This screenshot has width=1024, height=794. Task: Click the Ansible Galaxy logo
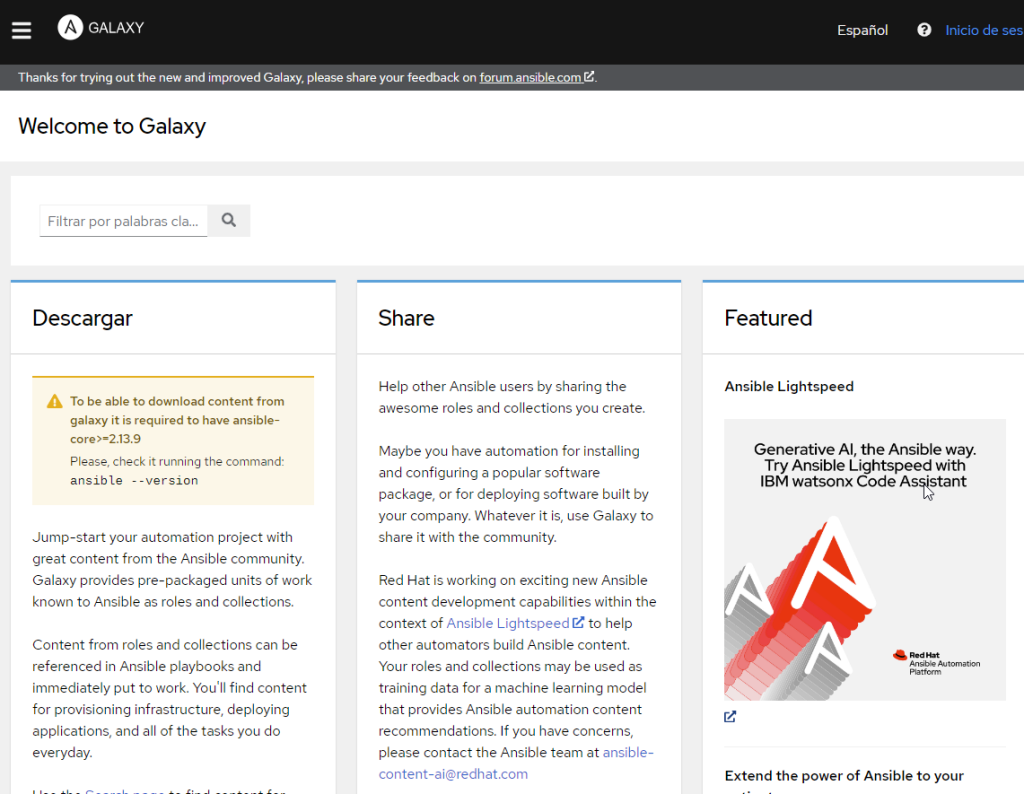(68, 28)
